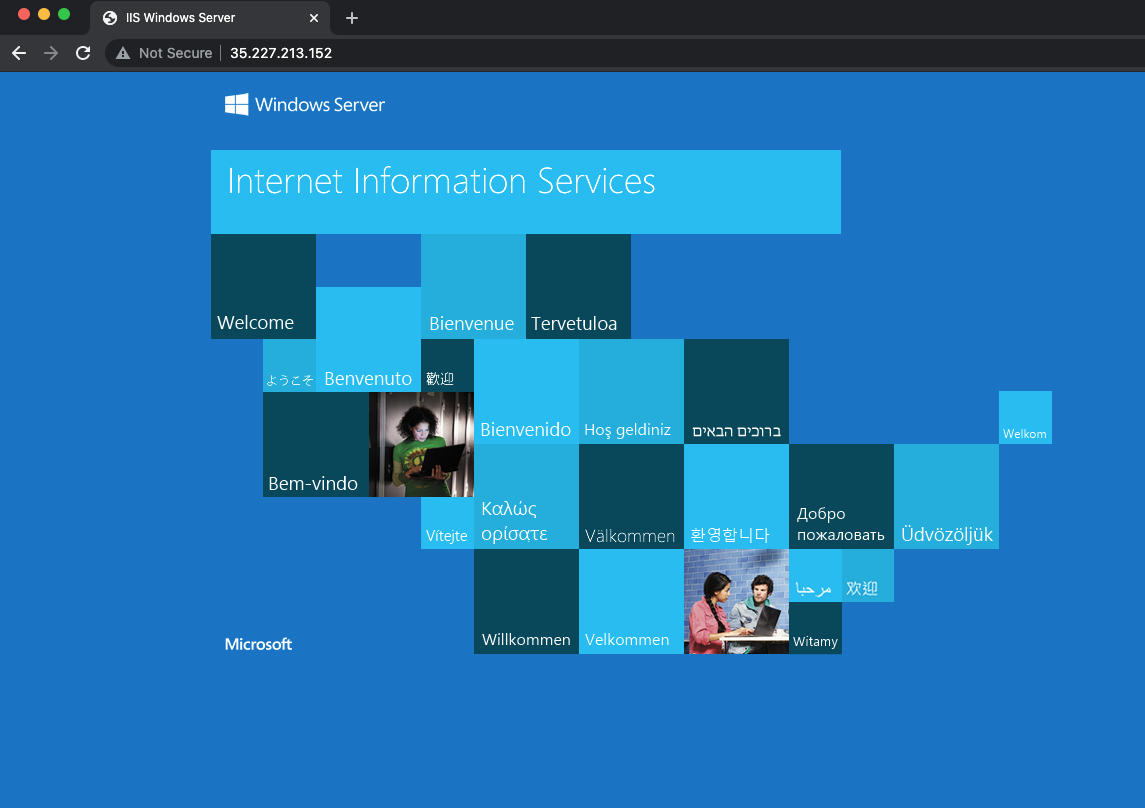Click the 환영합니다 tile

736,496
